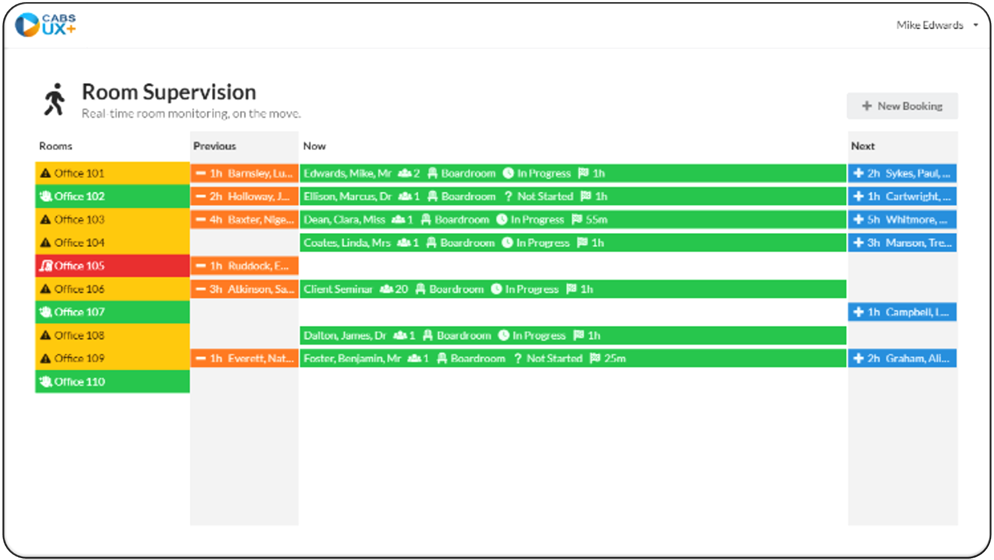
Task: Click attendees icon in Client Seminar booking
Action: tap(386, 290)
